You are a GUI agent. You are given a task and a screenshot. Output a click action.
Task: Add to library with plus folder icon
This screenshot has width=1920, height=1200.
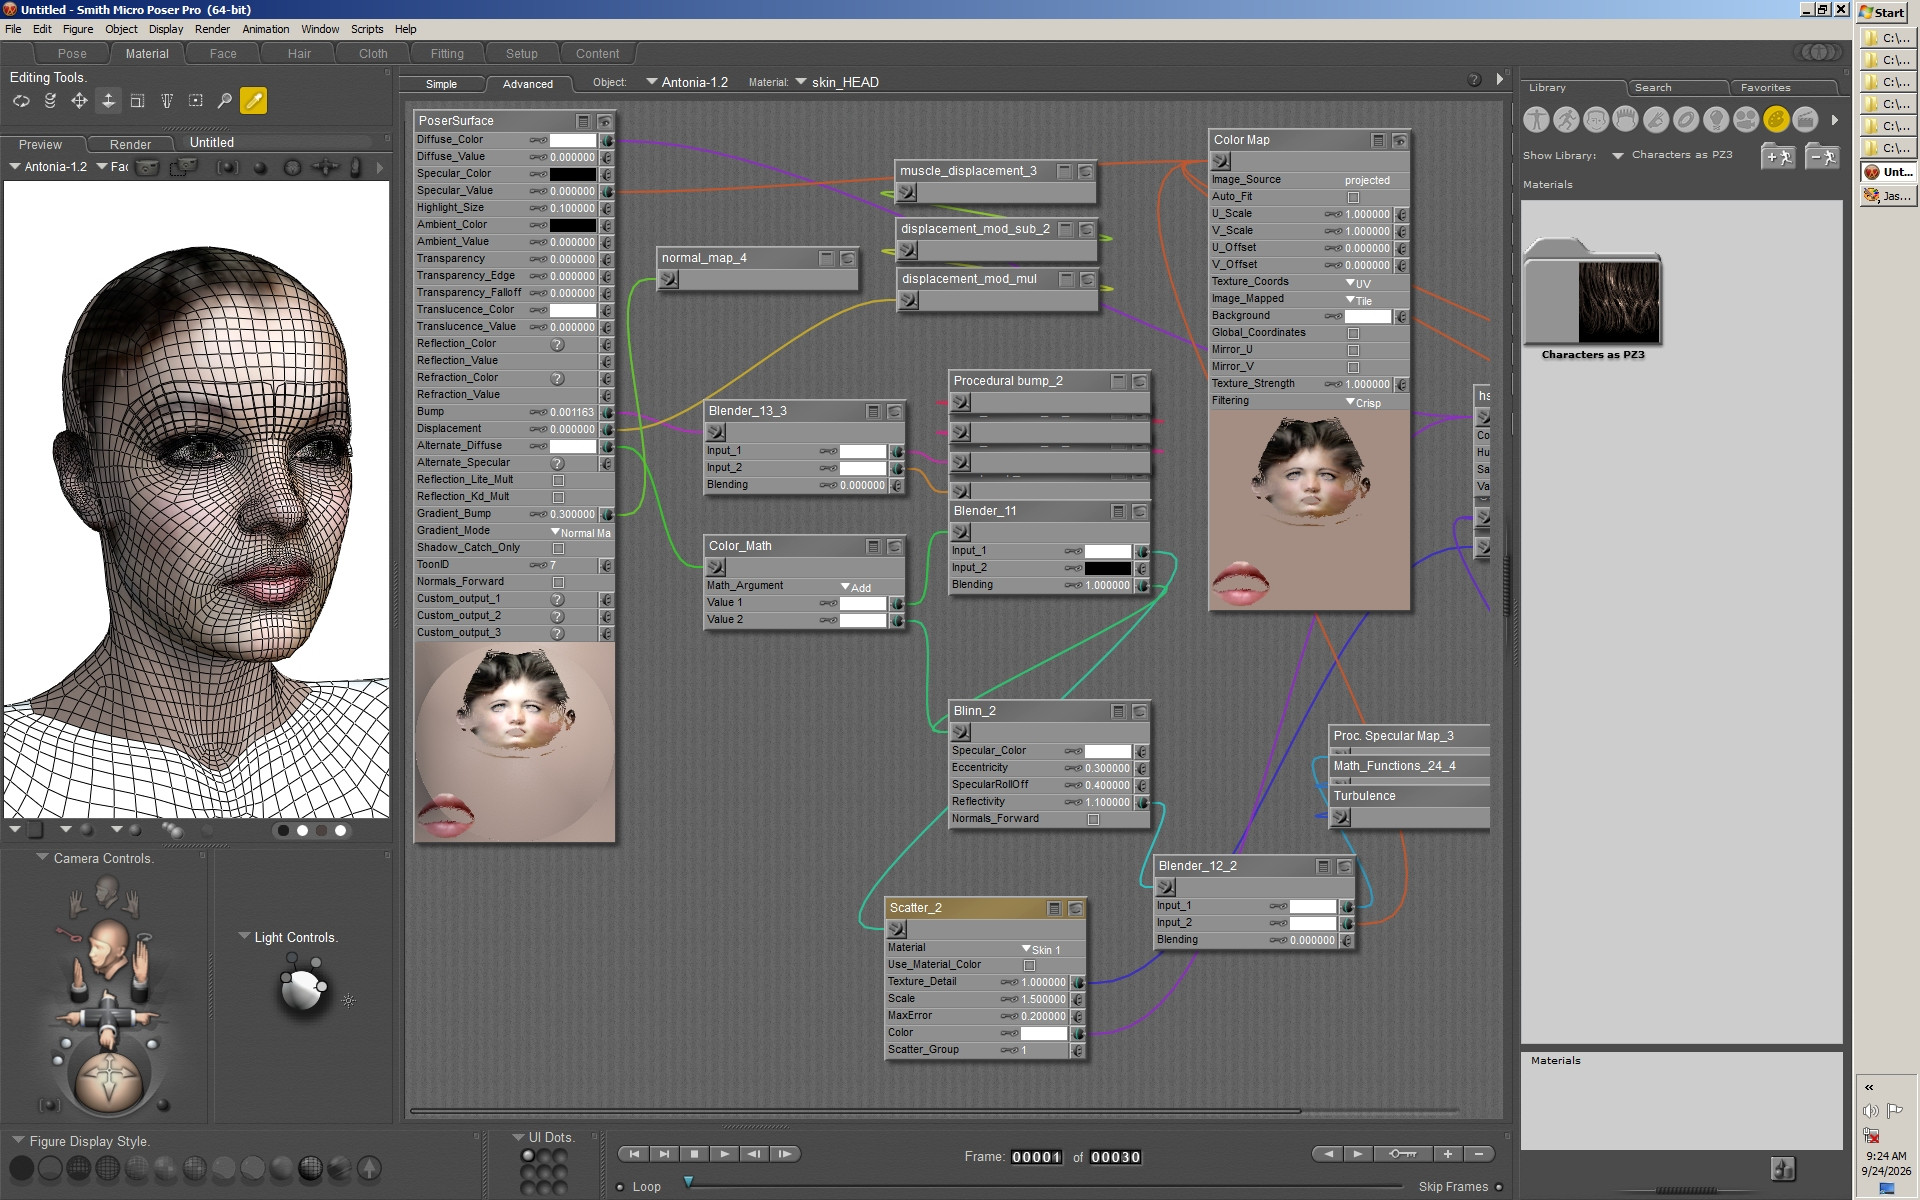point(1778,157)
